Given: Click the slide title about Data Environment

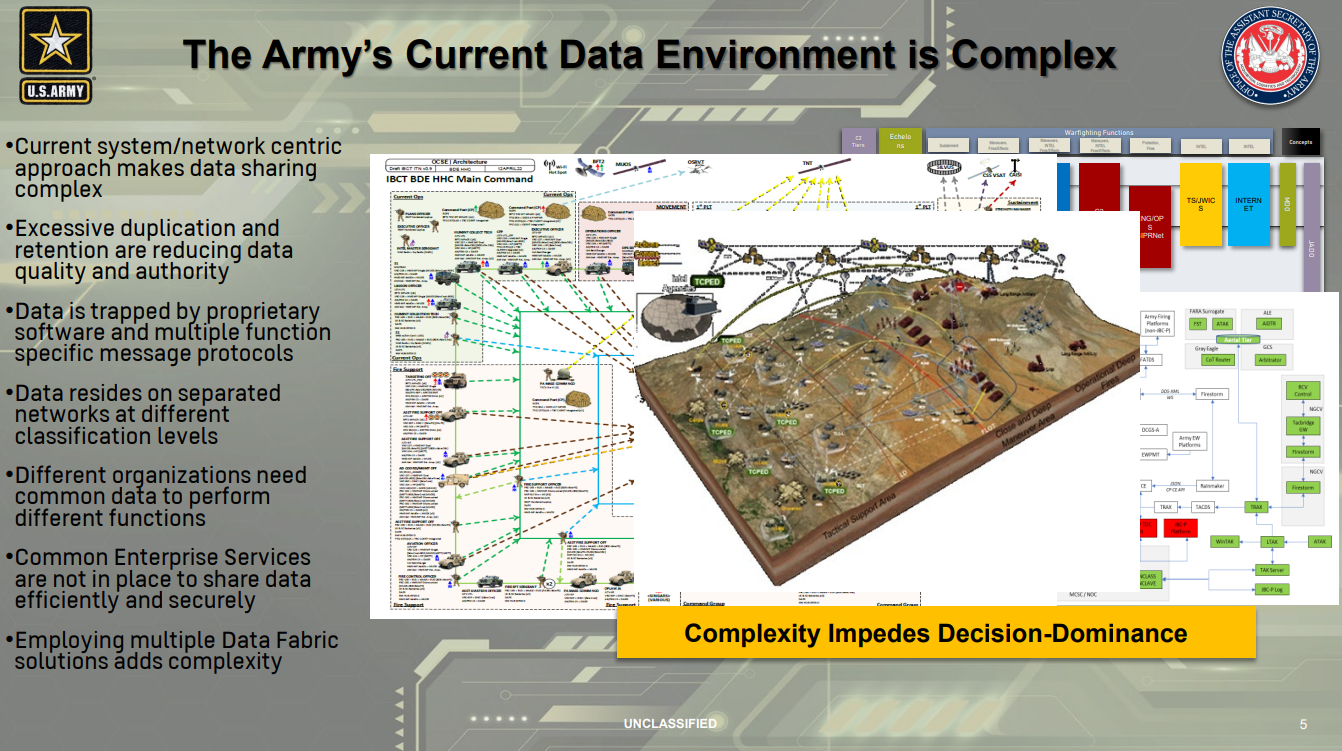Looking at the screenshot, I should tap(650, 54).
